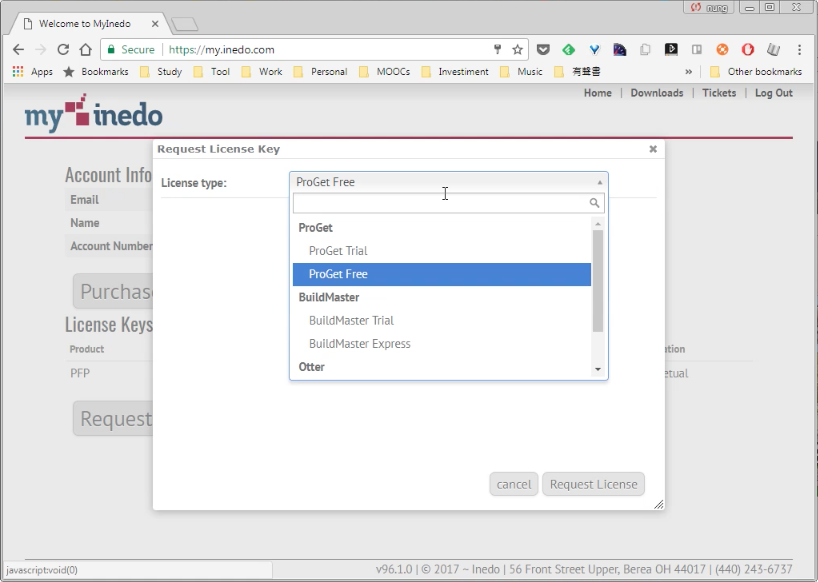The height and width of the screenshot is (582, 818).
Task: Bookmark this page with the star icon
Action: (517, 50)
